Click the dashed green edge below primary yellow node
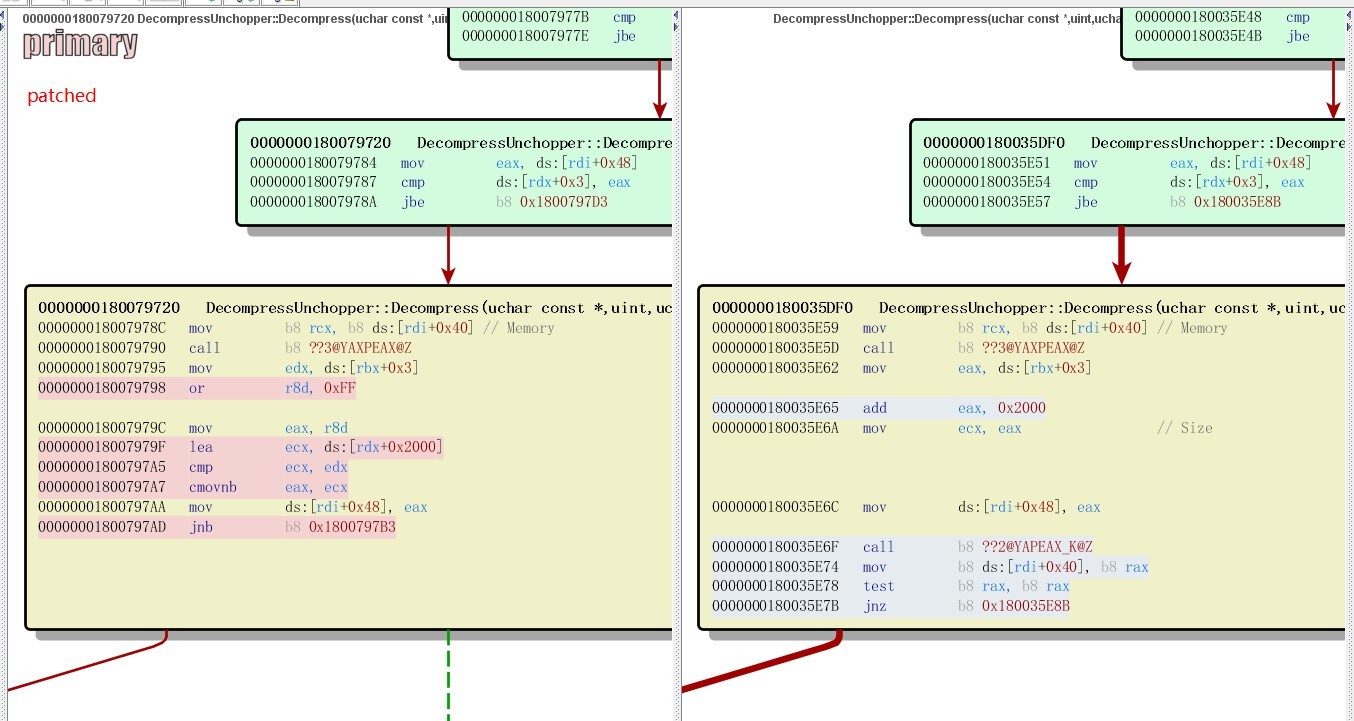 (x=448, y=676)
